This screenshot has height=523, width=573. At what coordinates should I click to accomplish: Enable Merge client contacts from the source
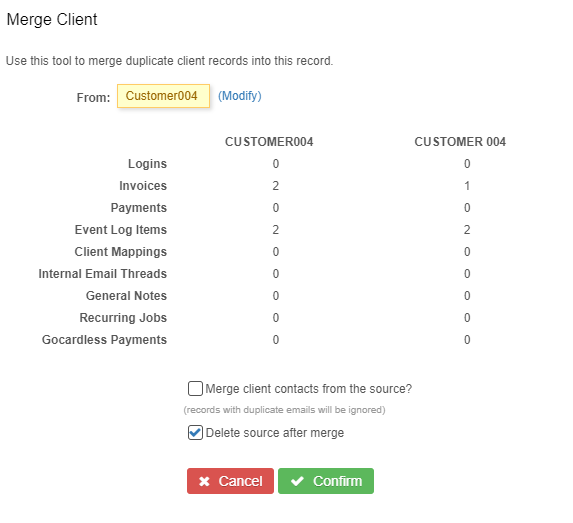pos(195,389)
